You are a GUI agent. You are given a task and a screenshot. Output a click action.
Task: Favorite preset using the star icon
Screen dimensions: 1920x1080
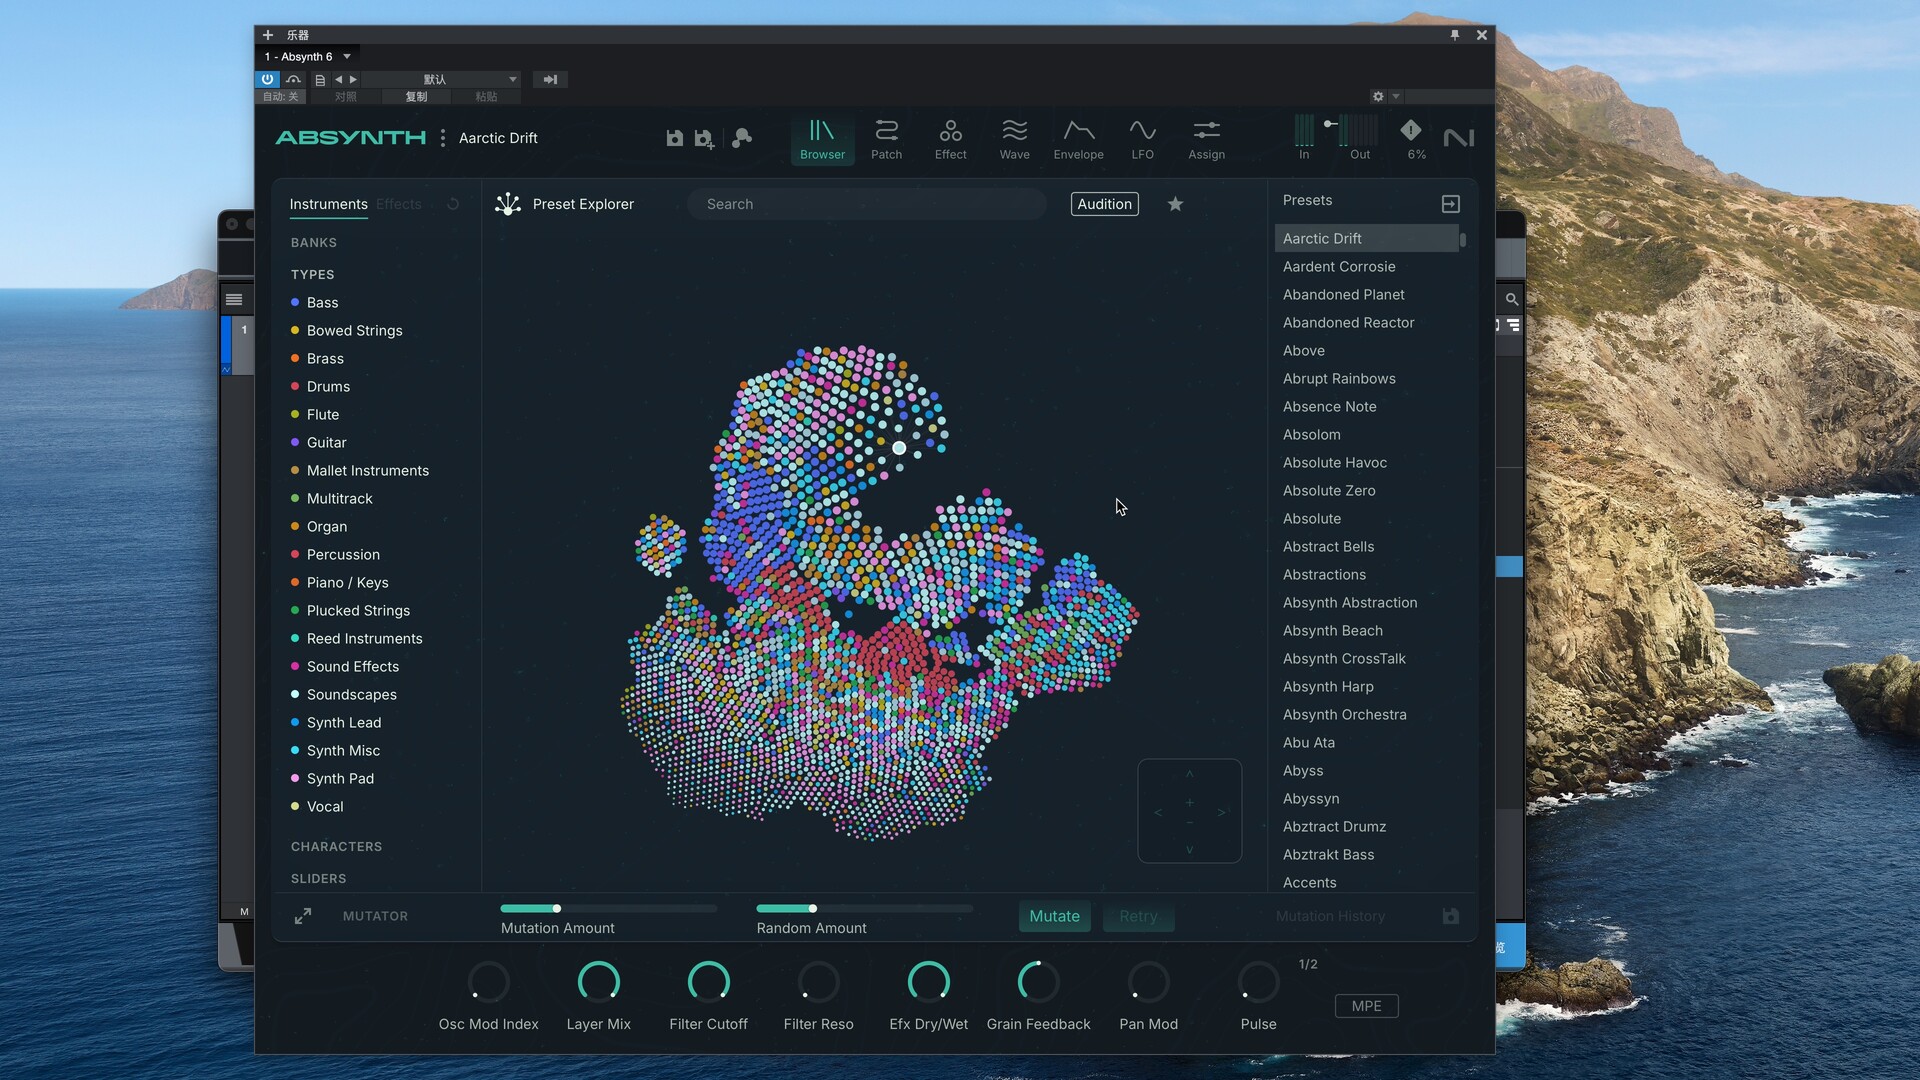pos(1175,204)
